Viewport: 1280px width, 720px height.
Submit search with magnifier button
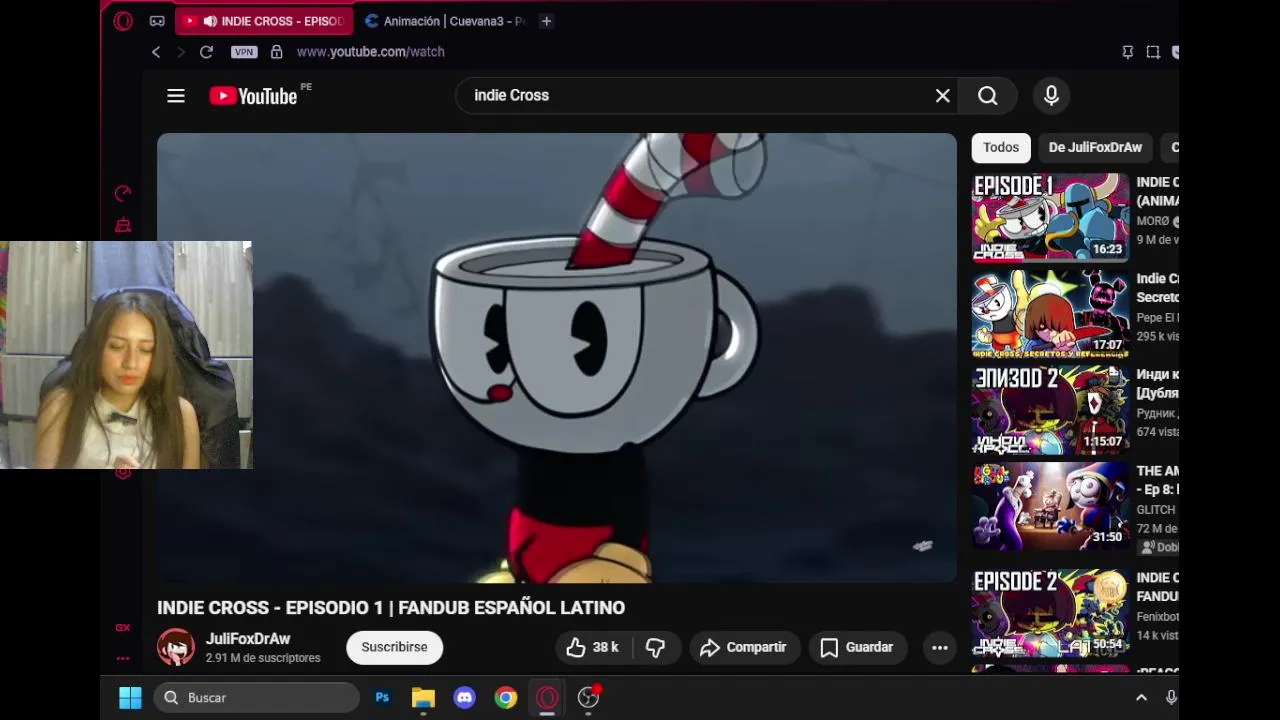coord(988,95)
